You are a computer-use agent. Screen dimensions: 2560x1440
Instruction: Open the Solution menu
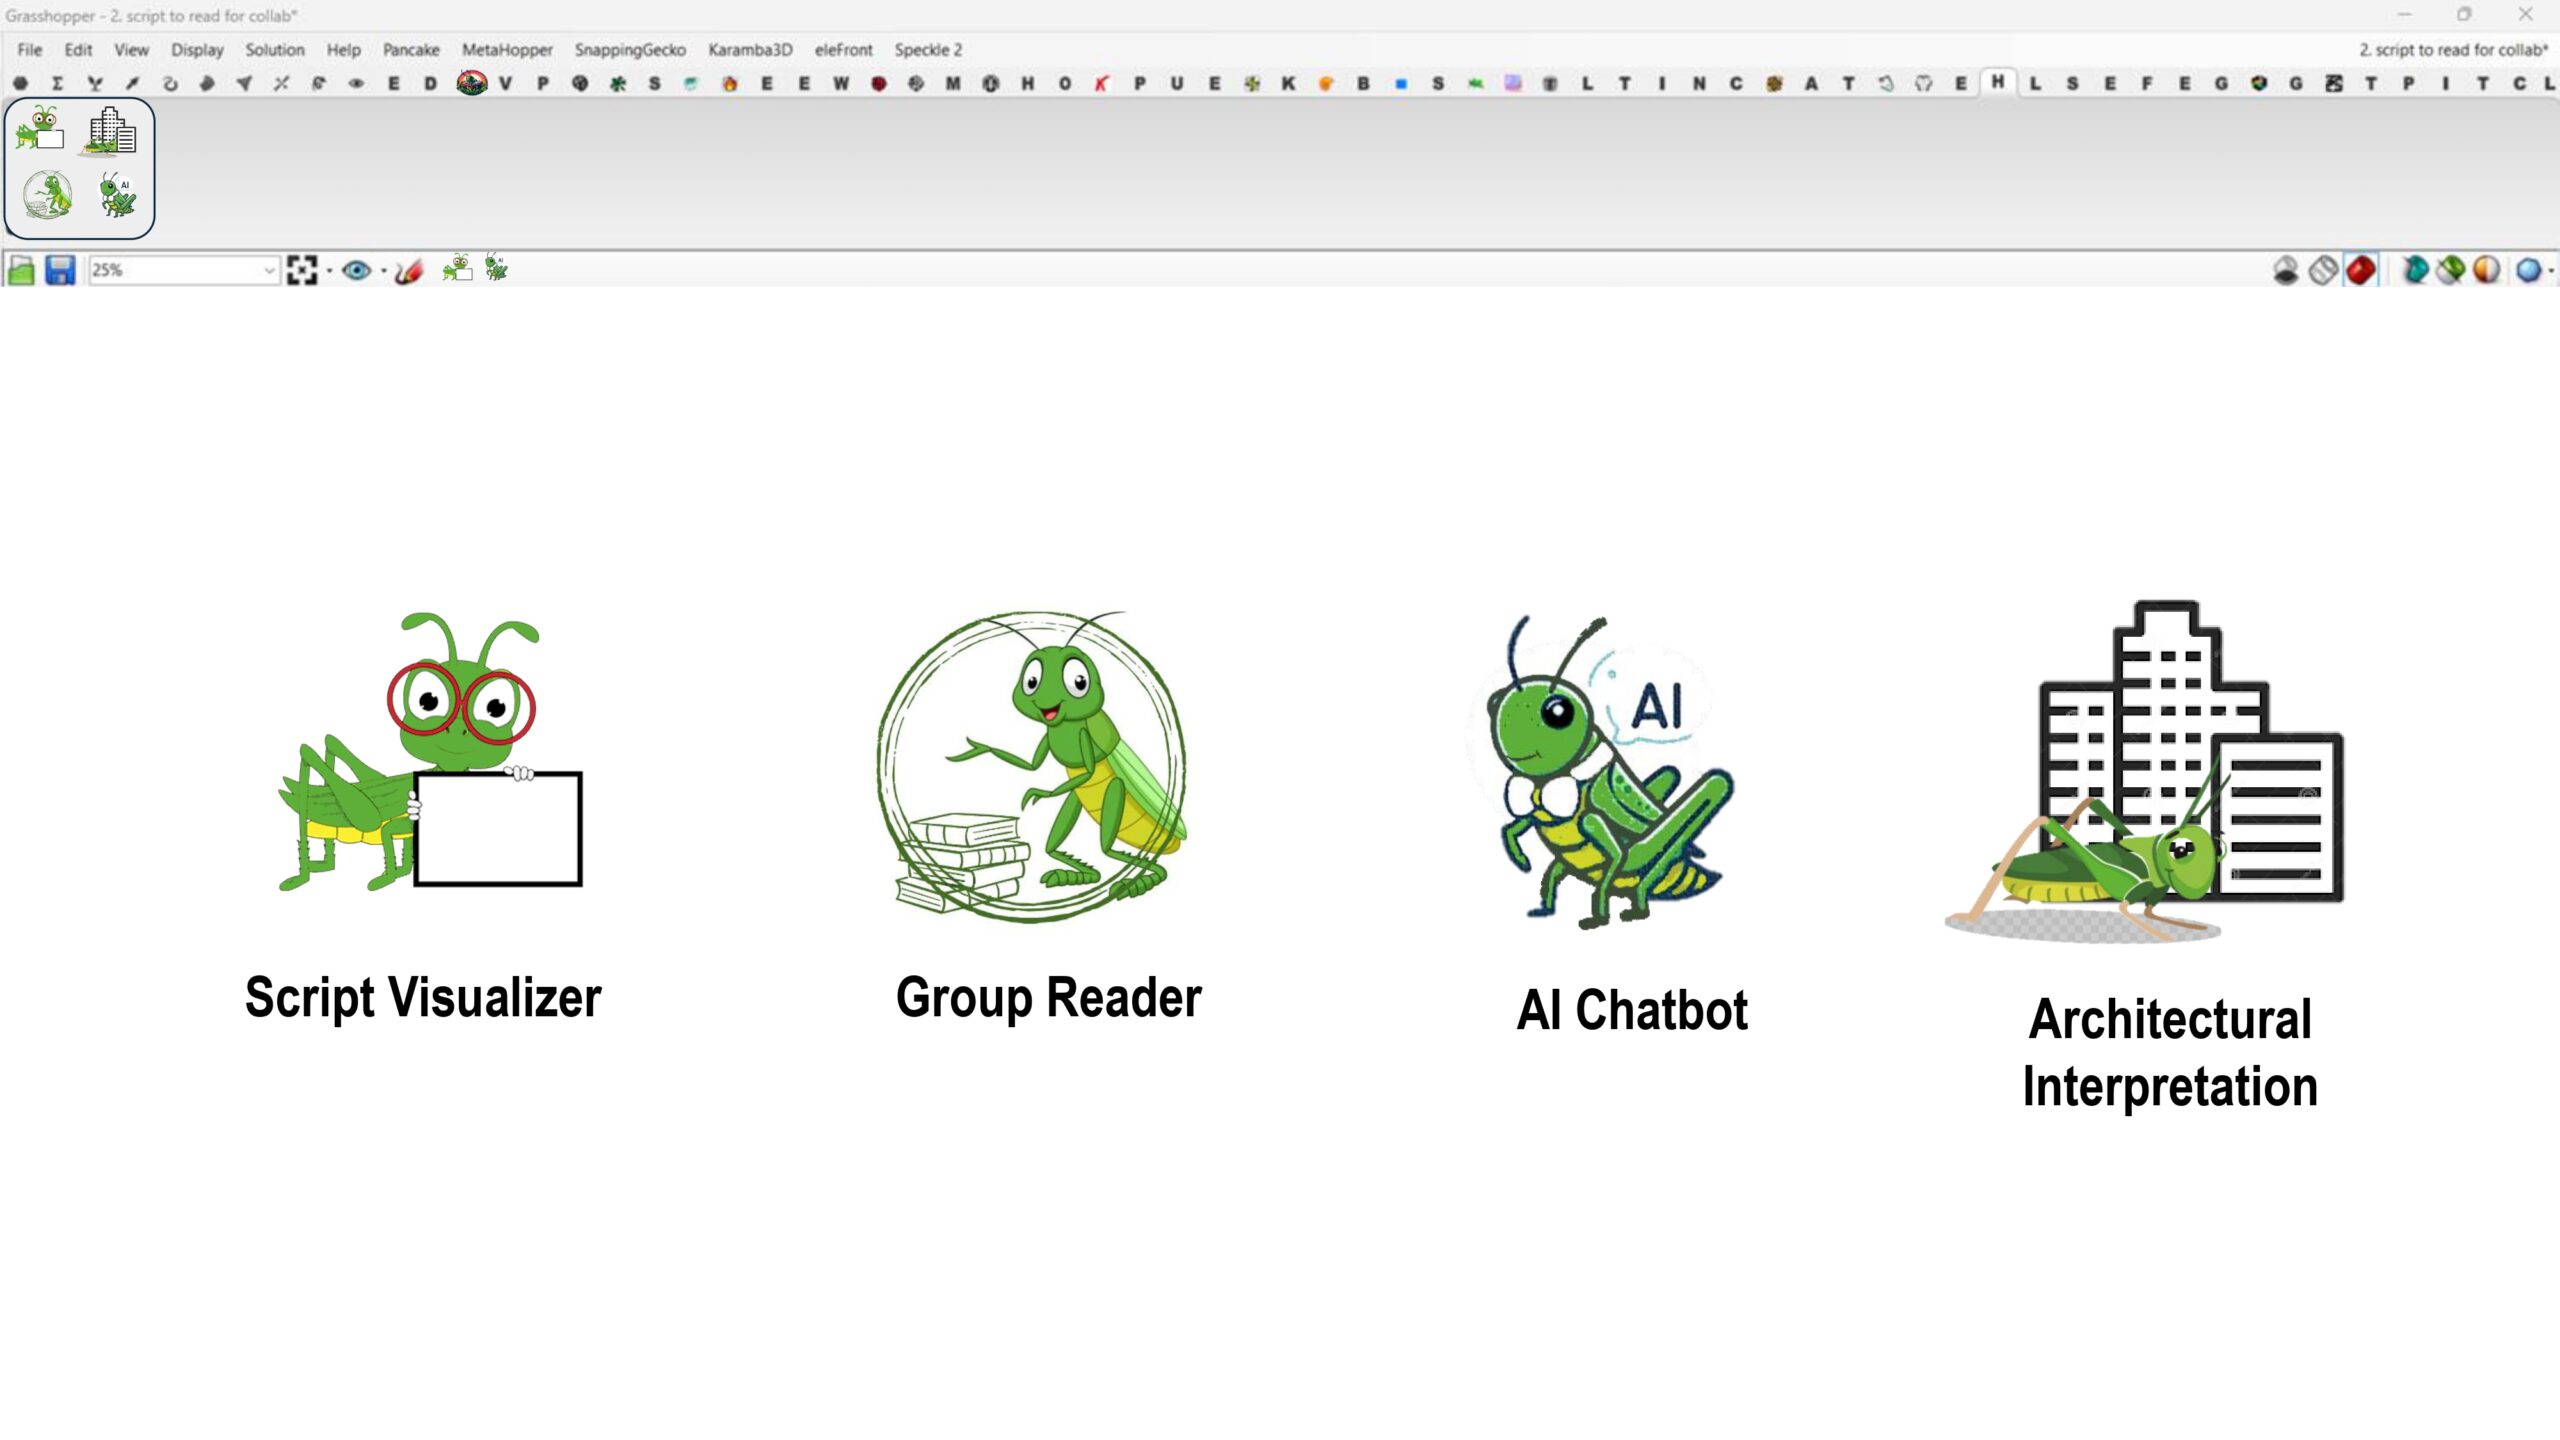[274, 49]
